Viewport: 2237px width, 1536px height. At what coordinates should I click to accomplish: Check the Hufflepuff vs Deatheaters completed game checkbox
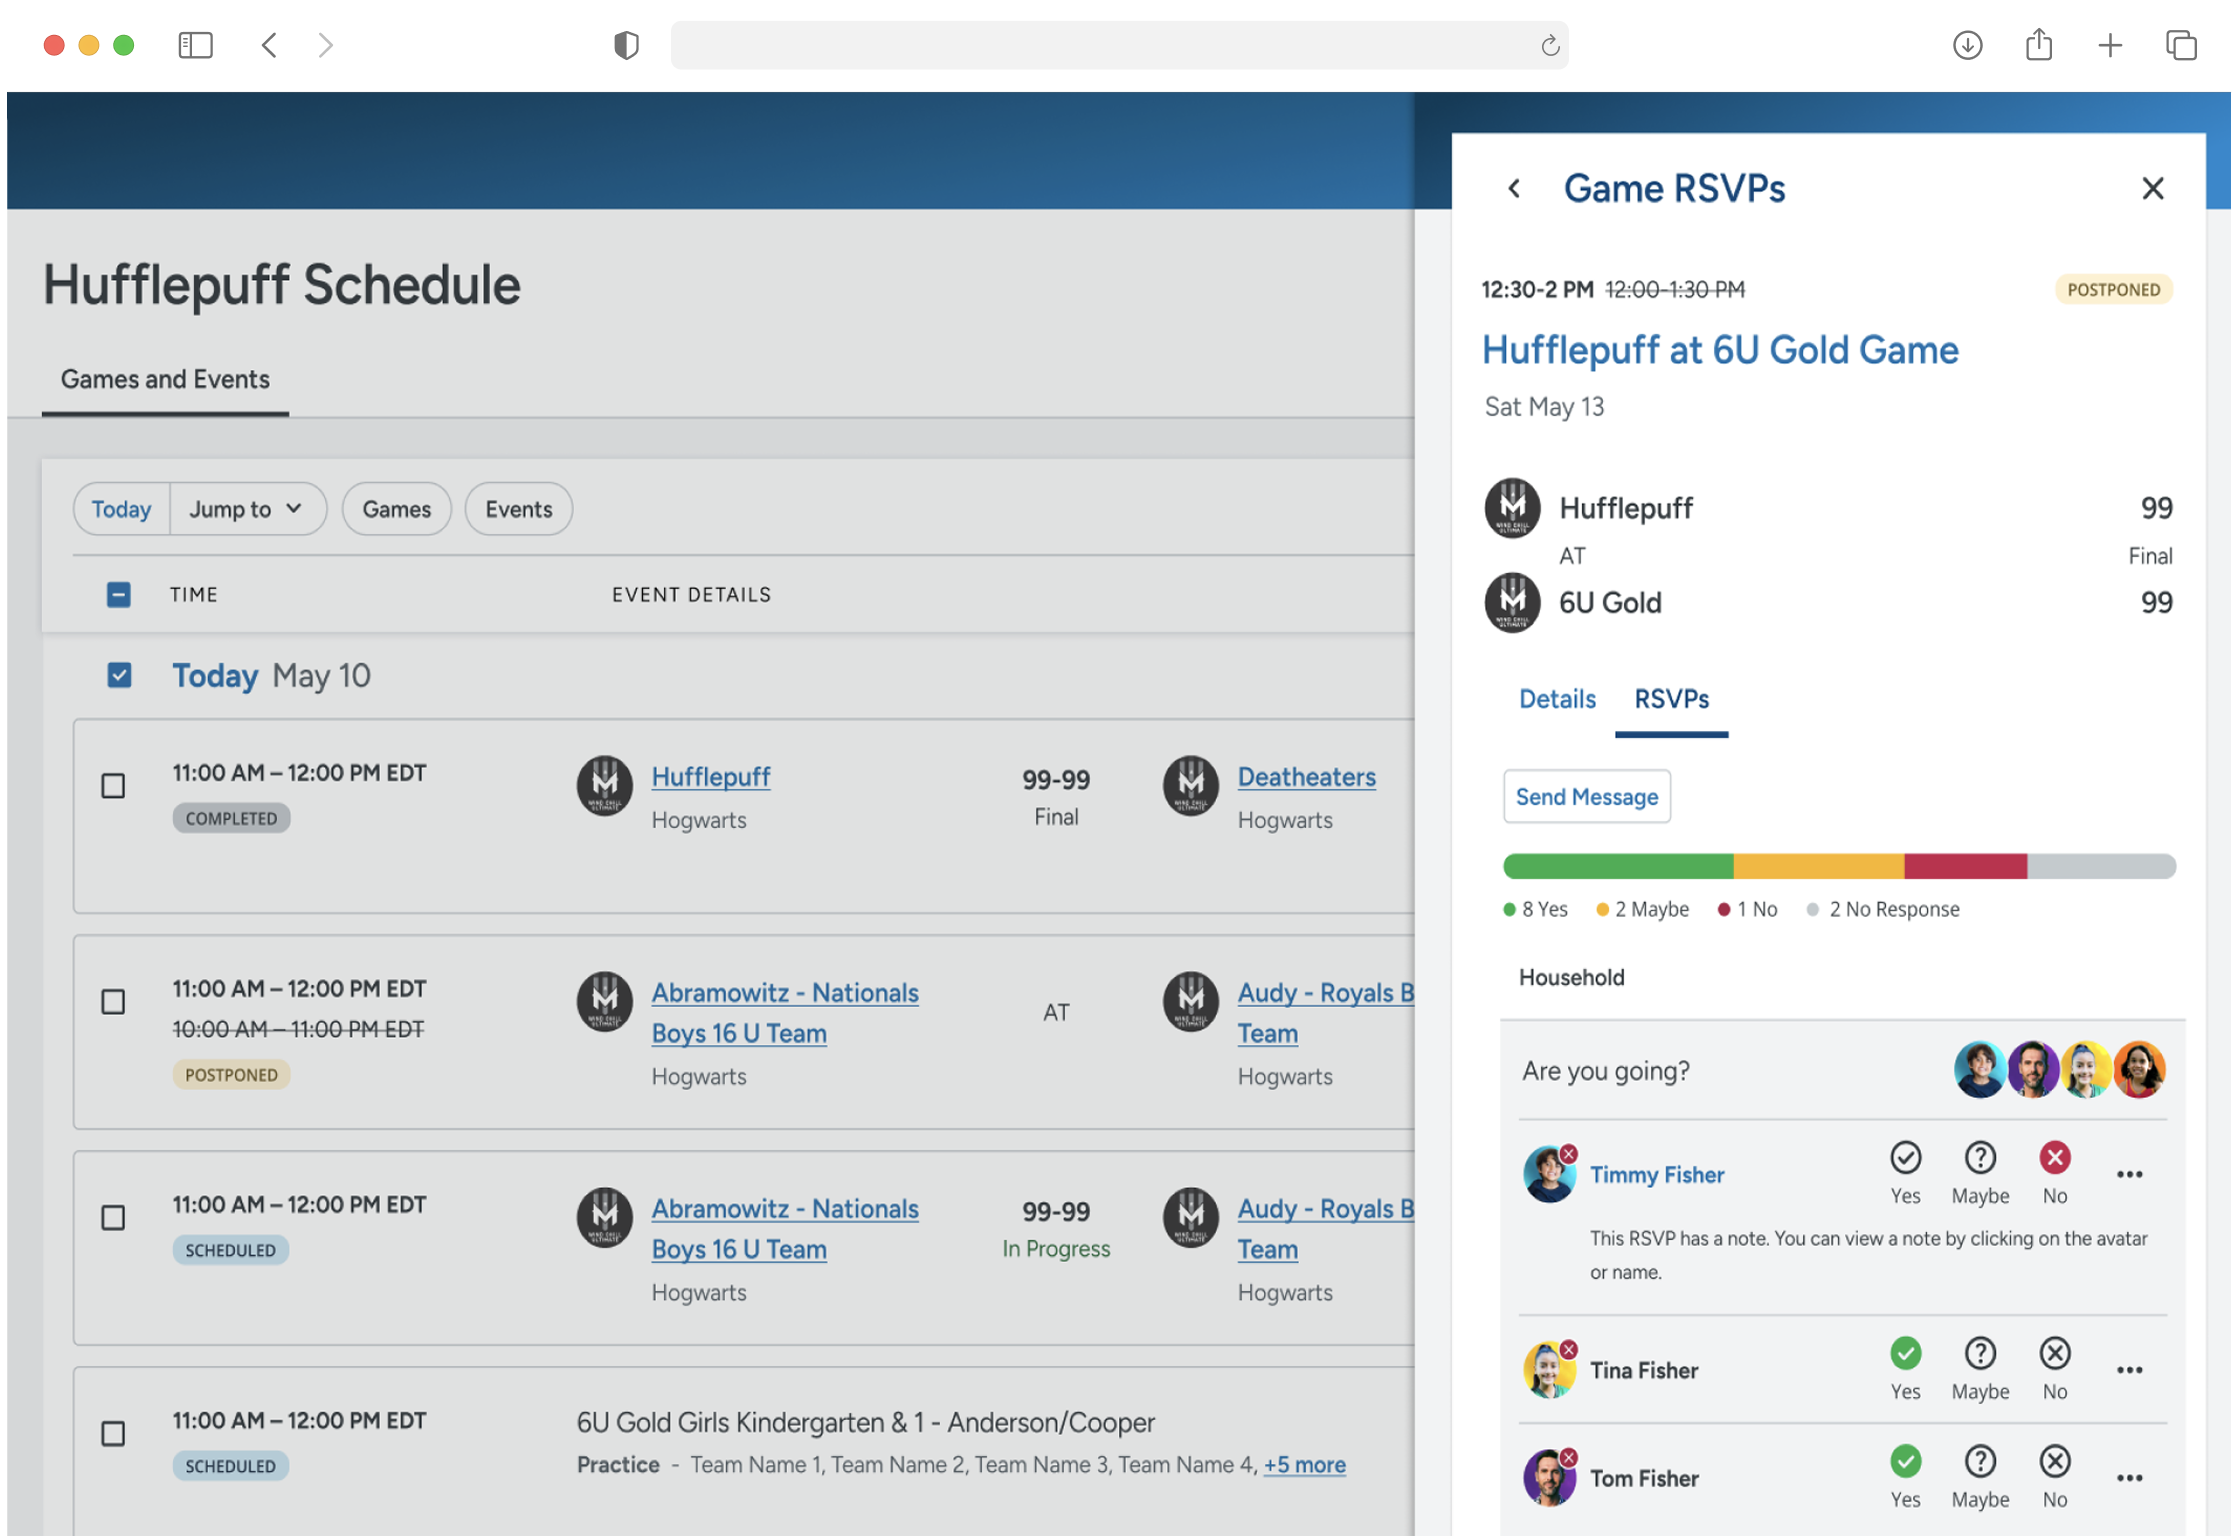pos(114,786)
